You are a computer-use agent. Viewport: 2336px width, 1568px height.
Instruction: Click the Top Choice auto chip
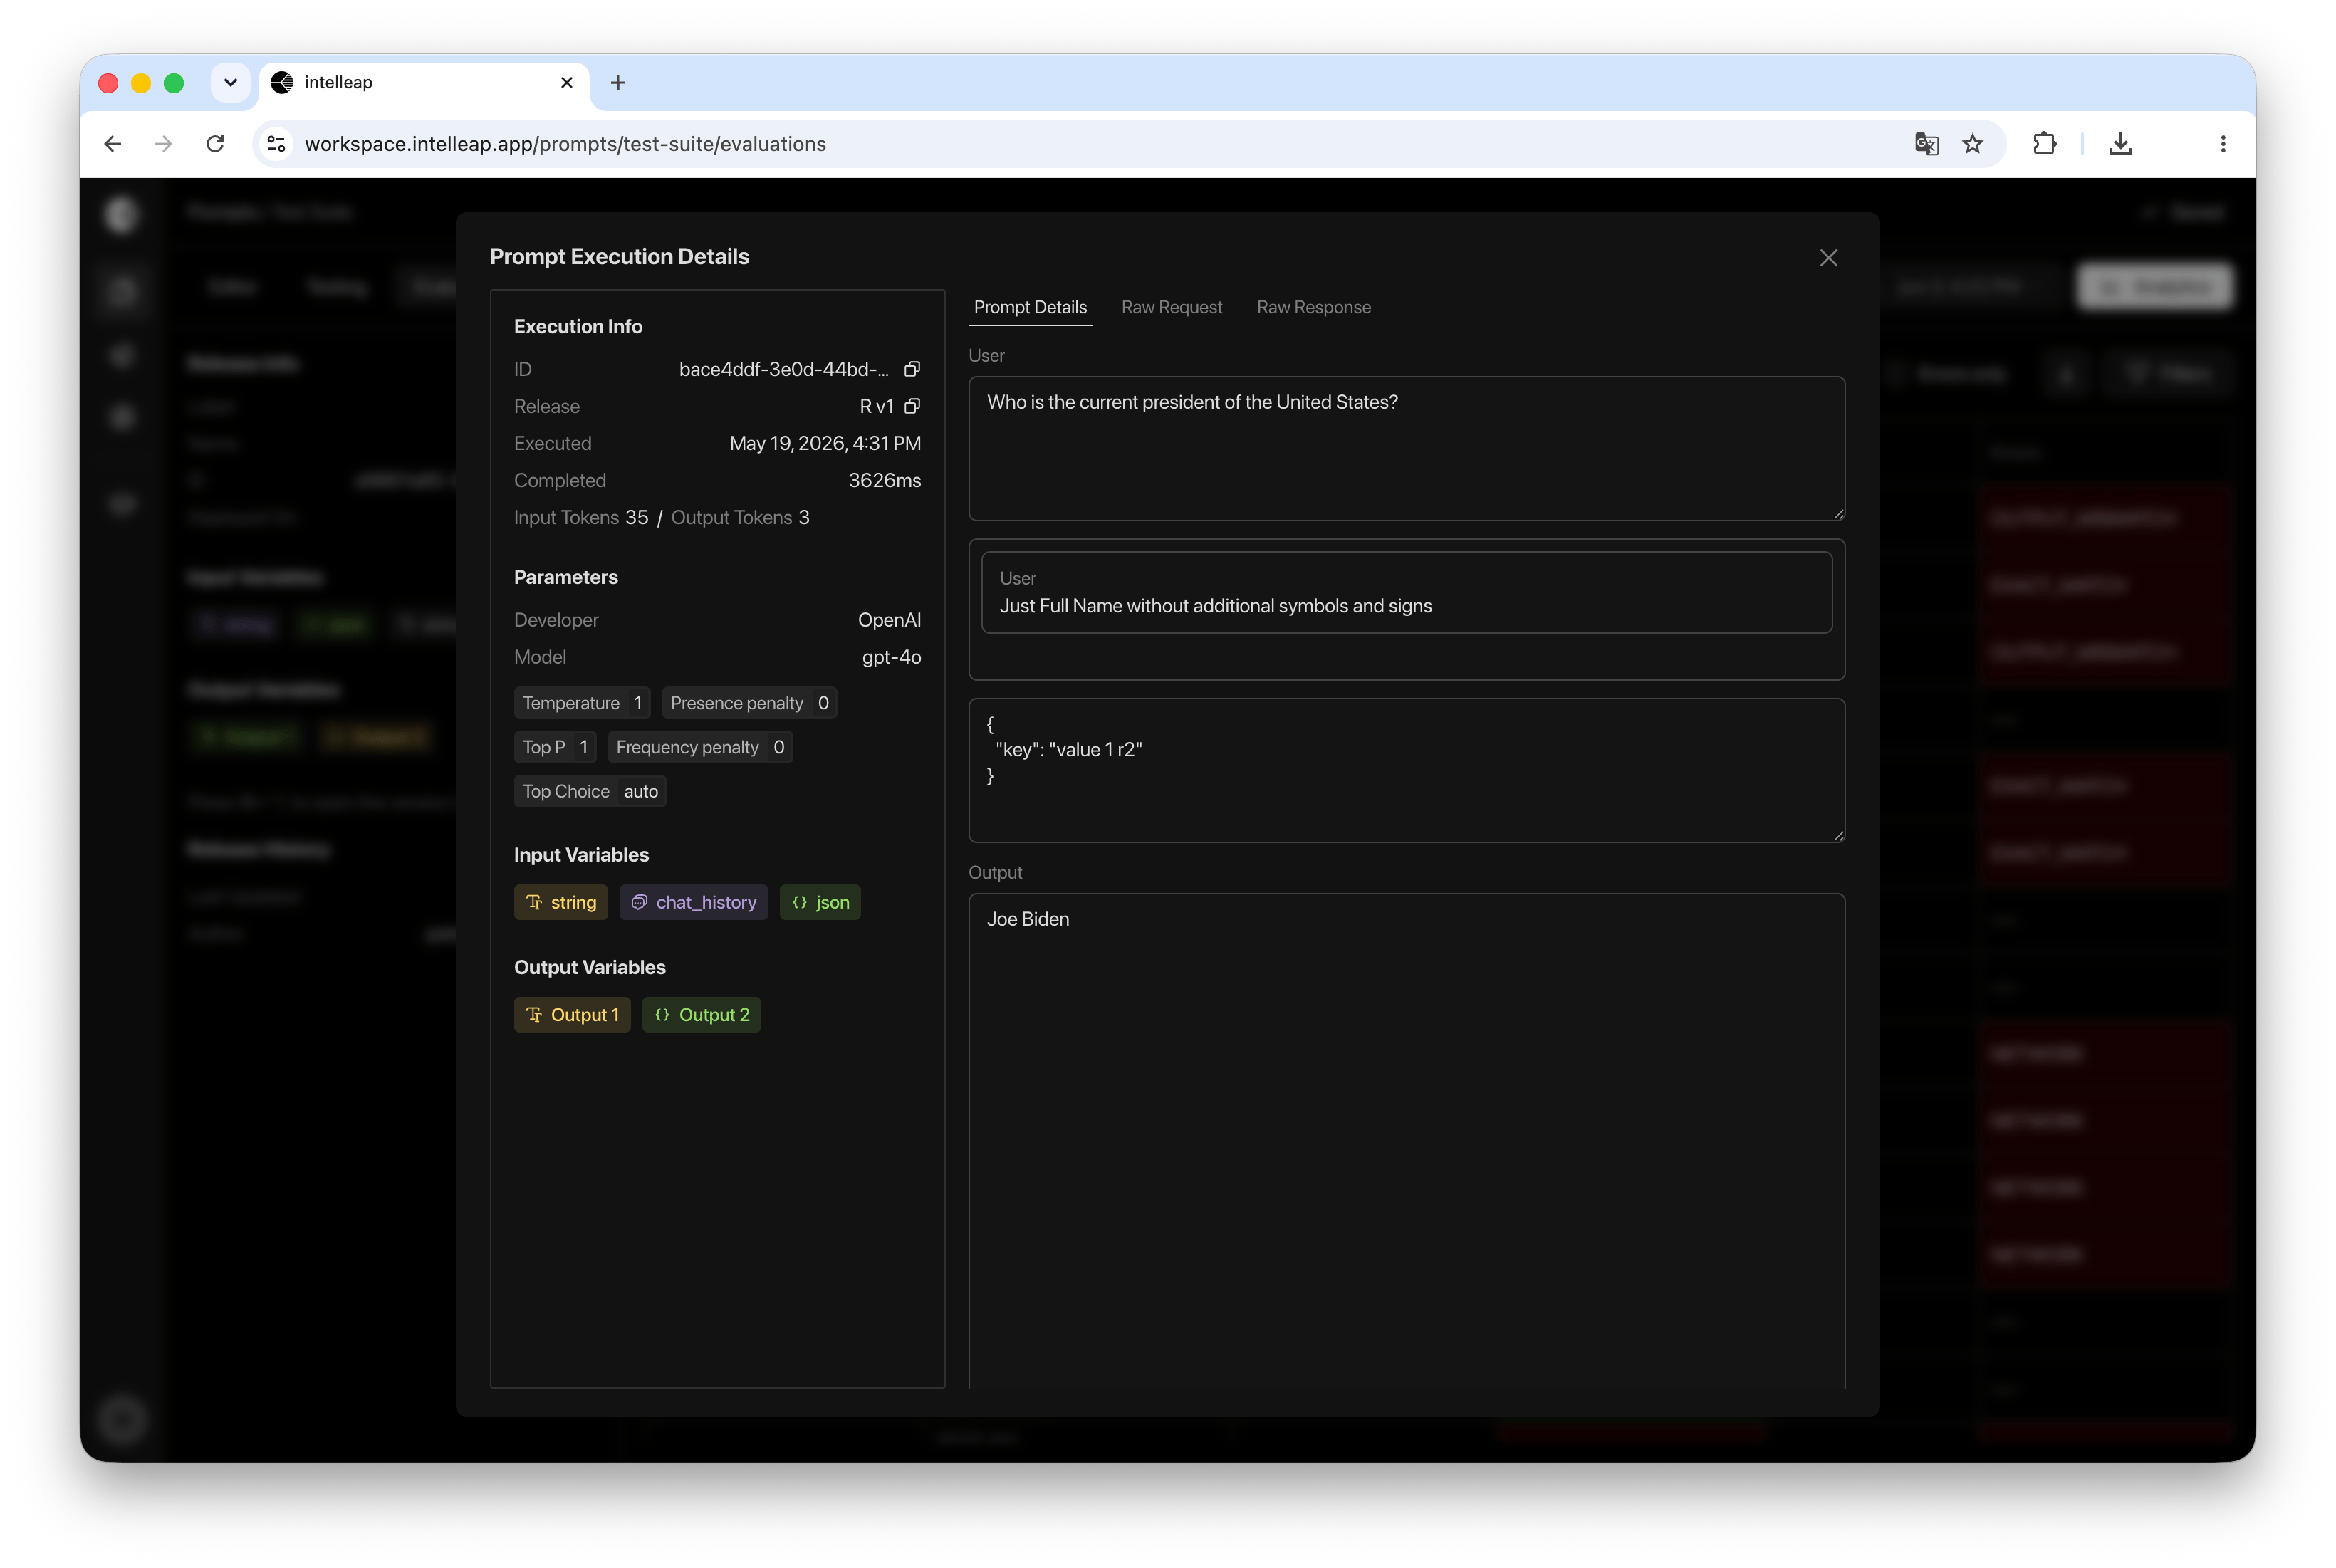(590, 791)
